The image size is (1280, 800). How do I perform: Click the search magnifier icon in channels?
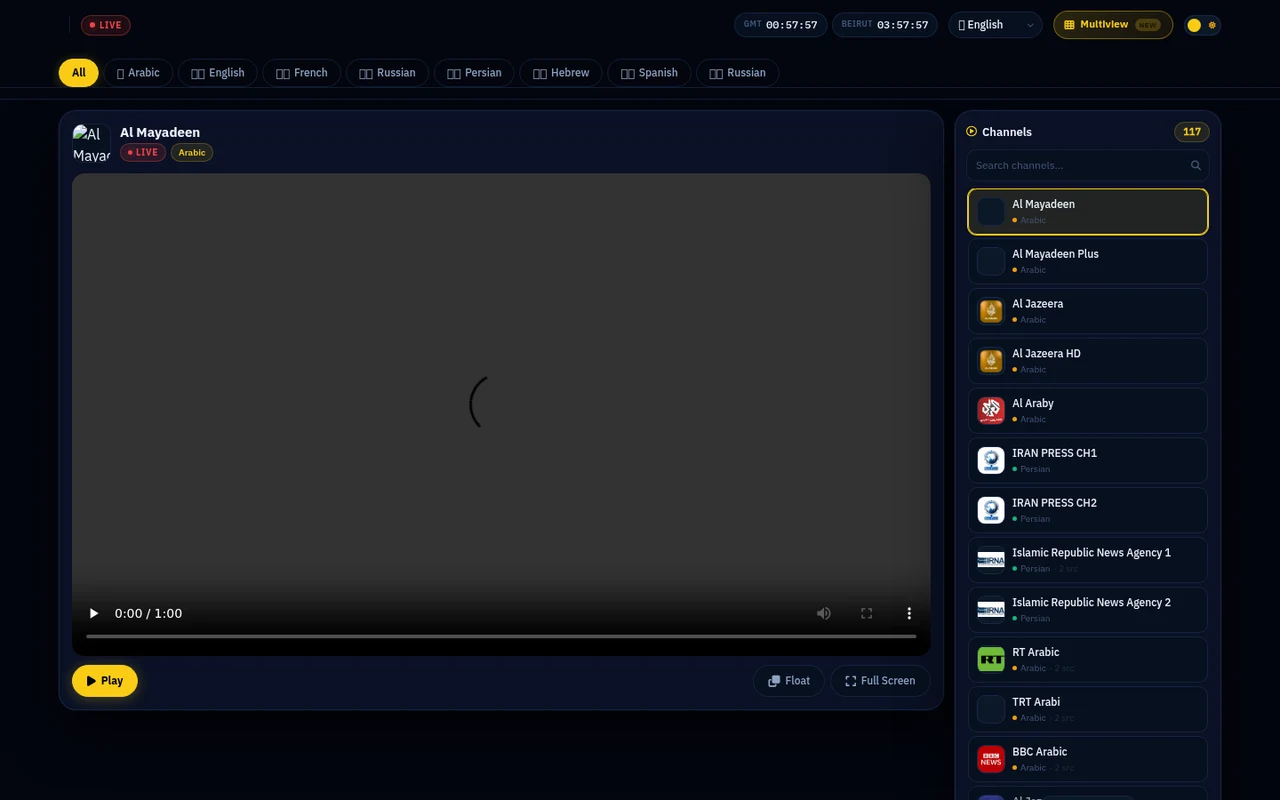pos(1196,166)
